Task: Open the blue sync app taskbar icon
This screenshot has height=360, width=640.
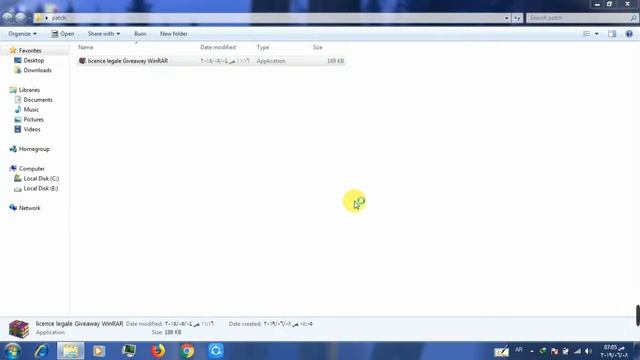Action: pyautogui.click(x=216, y=351)
